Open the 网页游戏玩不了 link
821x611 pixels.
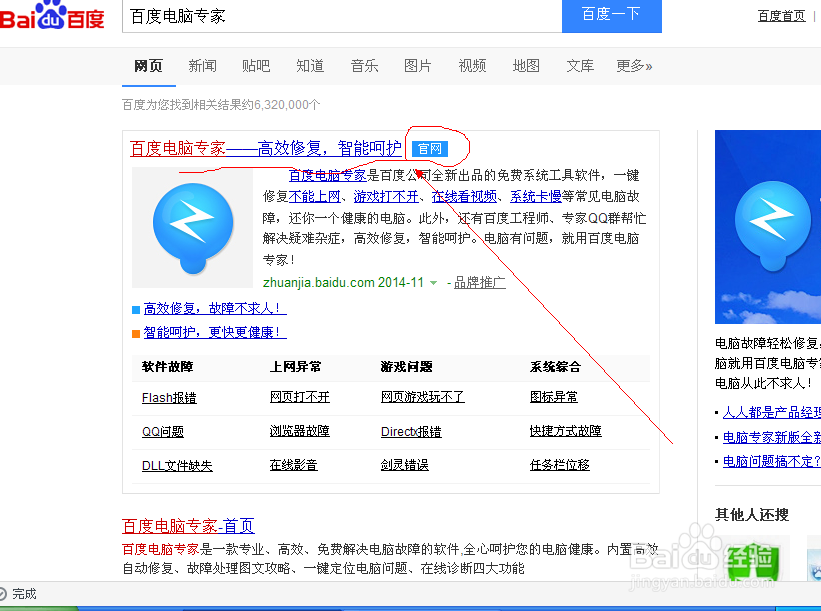point(423,397)
